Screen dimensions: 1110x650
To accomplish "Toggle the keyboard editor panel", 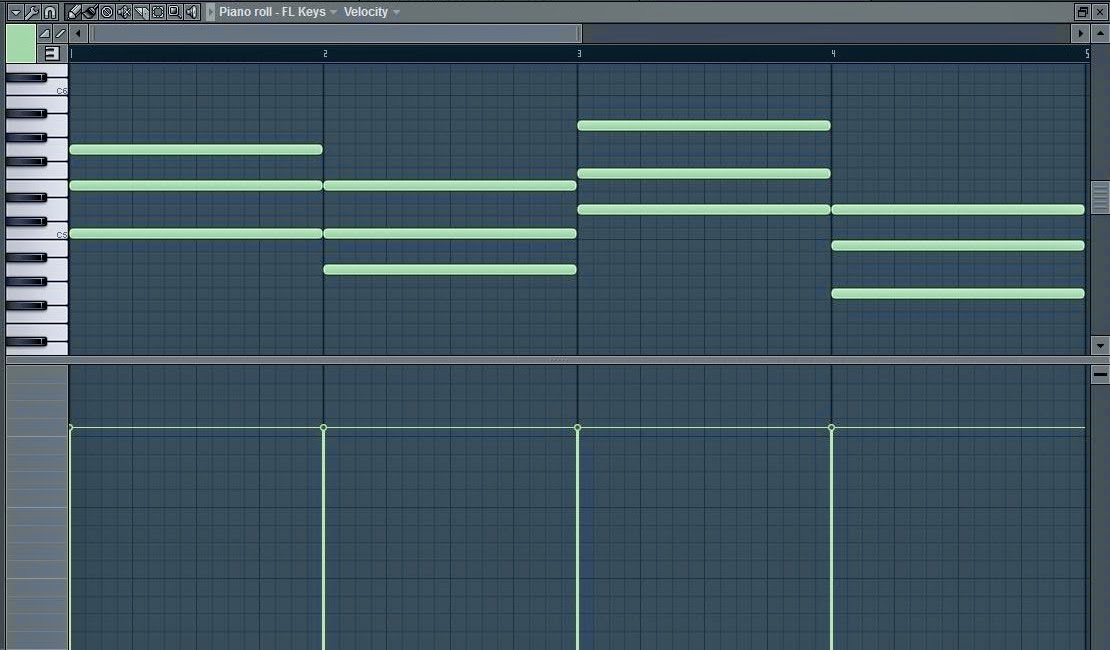I will [x=52, y=52].
